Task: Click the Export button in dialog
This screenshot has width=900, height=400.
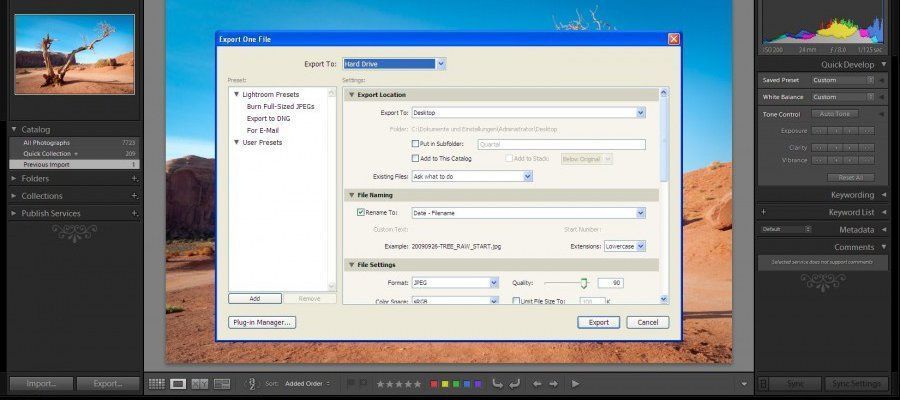Action: 598,322
